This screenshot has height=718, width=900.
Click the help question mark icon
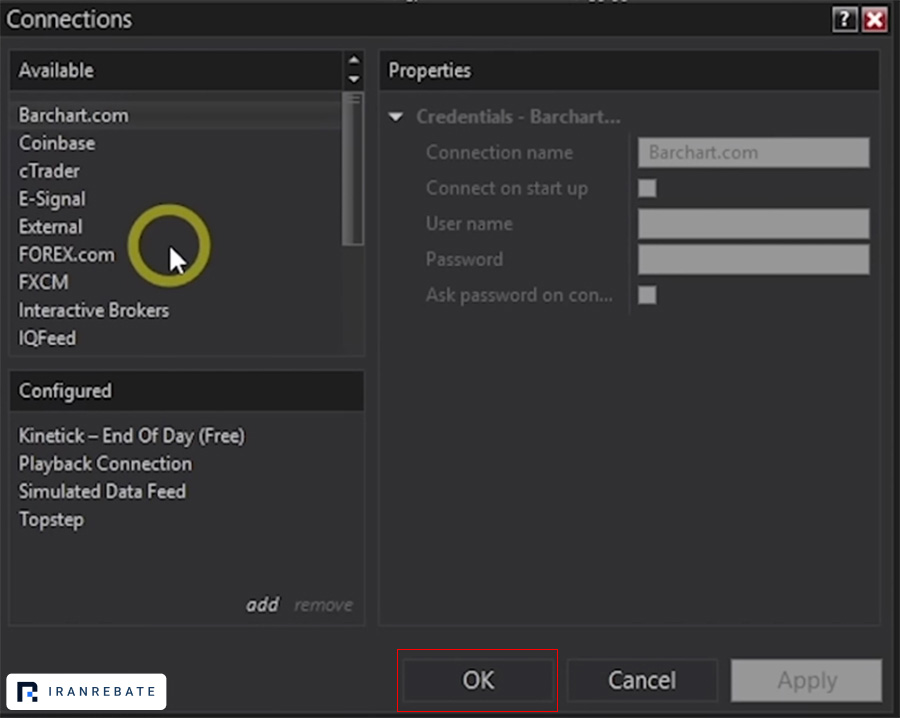click(x=844, y=20)
